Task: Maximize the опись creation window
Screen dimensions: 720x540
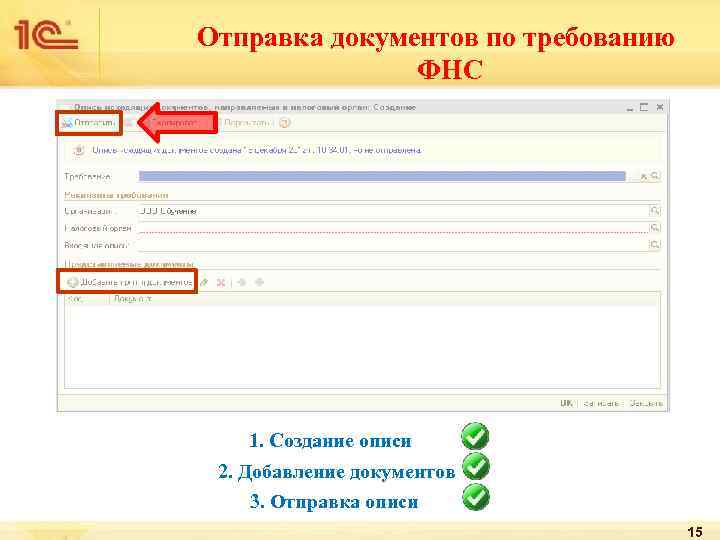Action: point(644,107)
